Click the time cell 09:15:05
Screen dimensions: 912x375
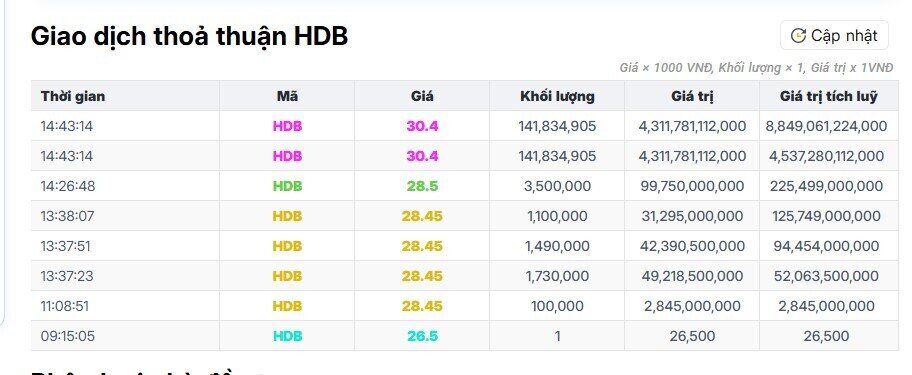tap(67, 336)
